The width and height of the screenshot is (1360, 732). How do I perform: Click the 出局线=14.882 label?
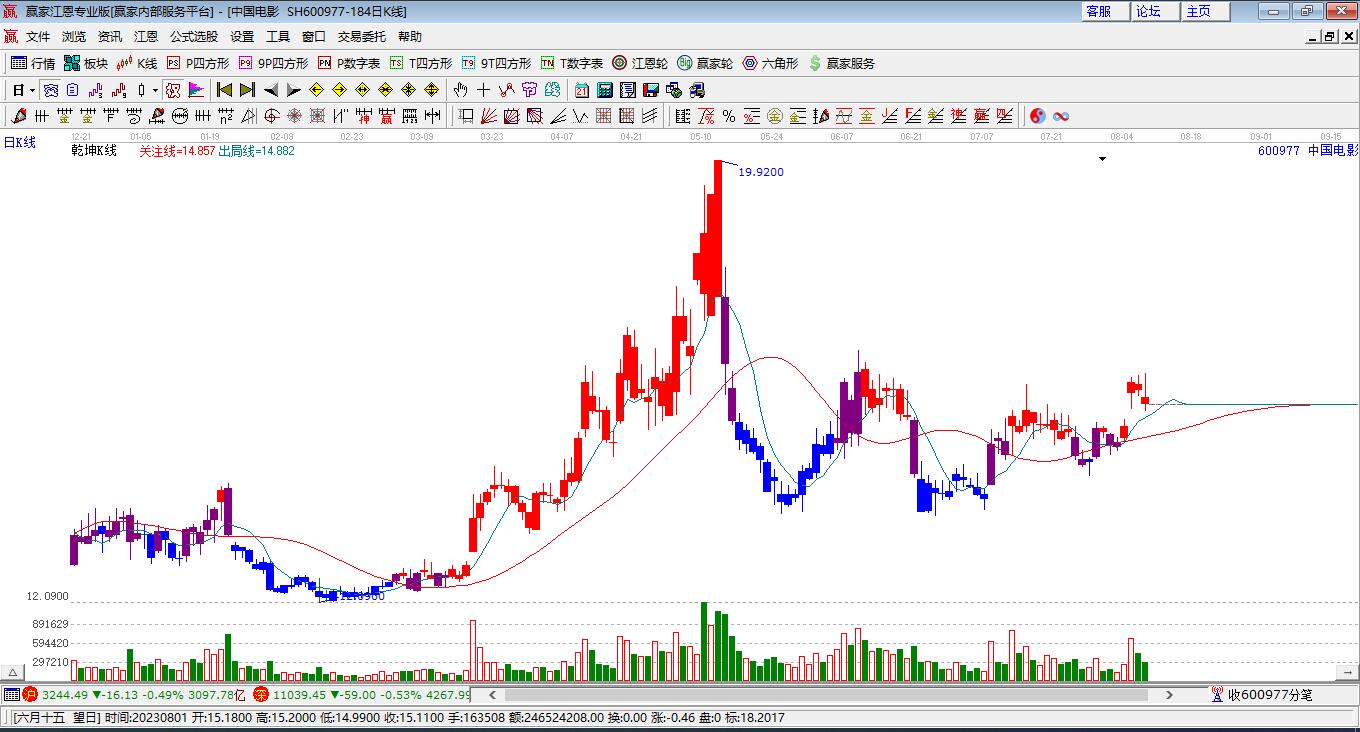point(257,151)
